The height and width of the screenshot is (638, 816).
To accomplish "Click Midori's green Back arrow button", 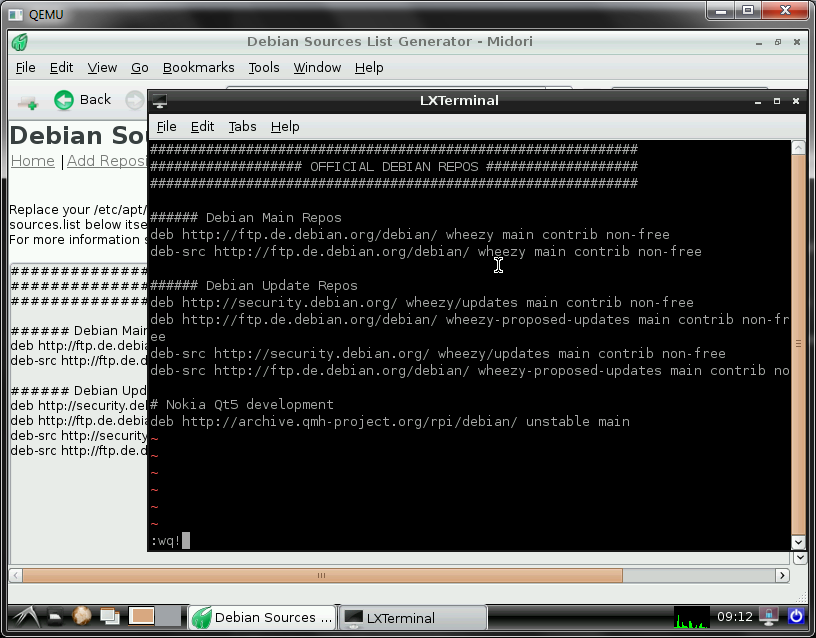I will click(83, 99).
